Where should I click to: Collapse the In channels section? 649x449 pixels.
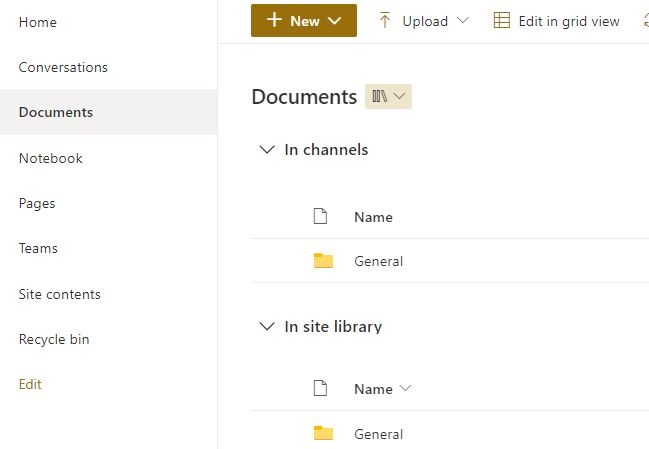267,149
